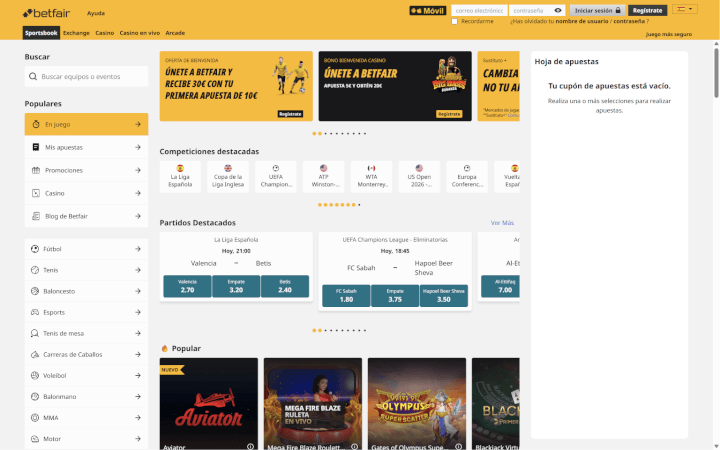The height and width of the screenshot is (450, 720).
Task: Go to the Arcade tab
Action: (x=175, y=33)
